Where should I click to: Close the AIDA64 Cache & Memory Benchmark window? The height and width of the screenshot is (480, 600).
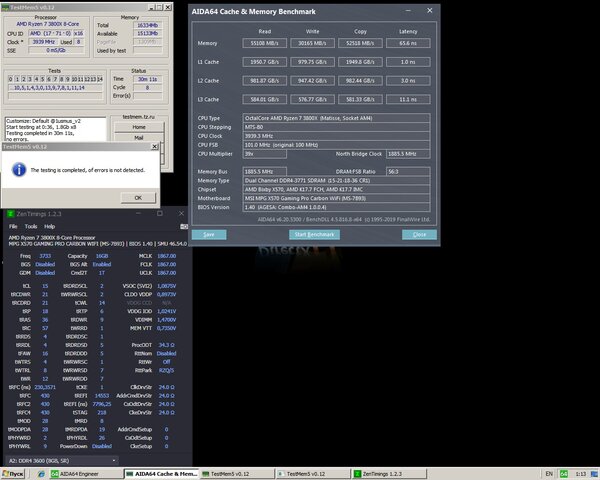click(429, 11)
